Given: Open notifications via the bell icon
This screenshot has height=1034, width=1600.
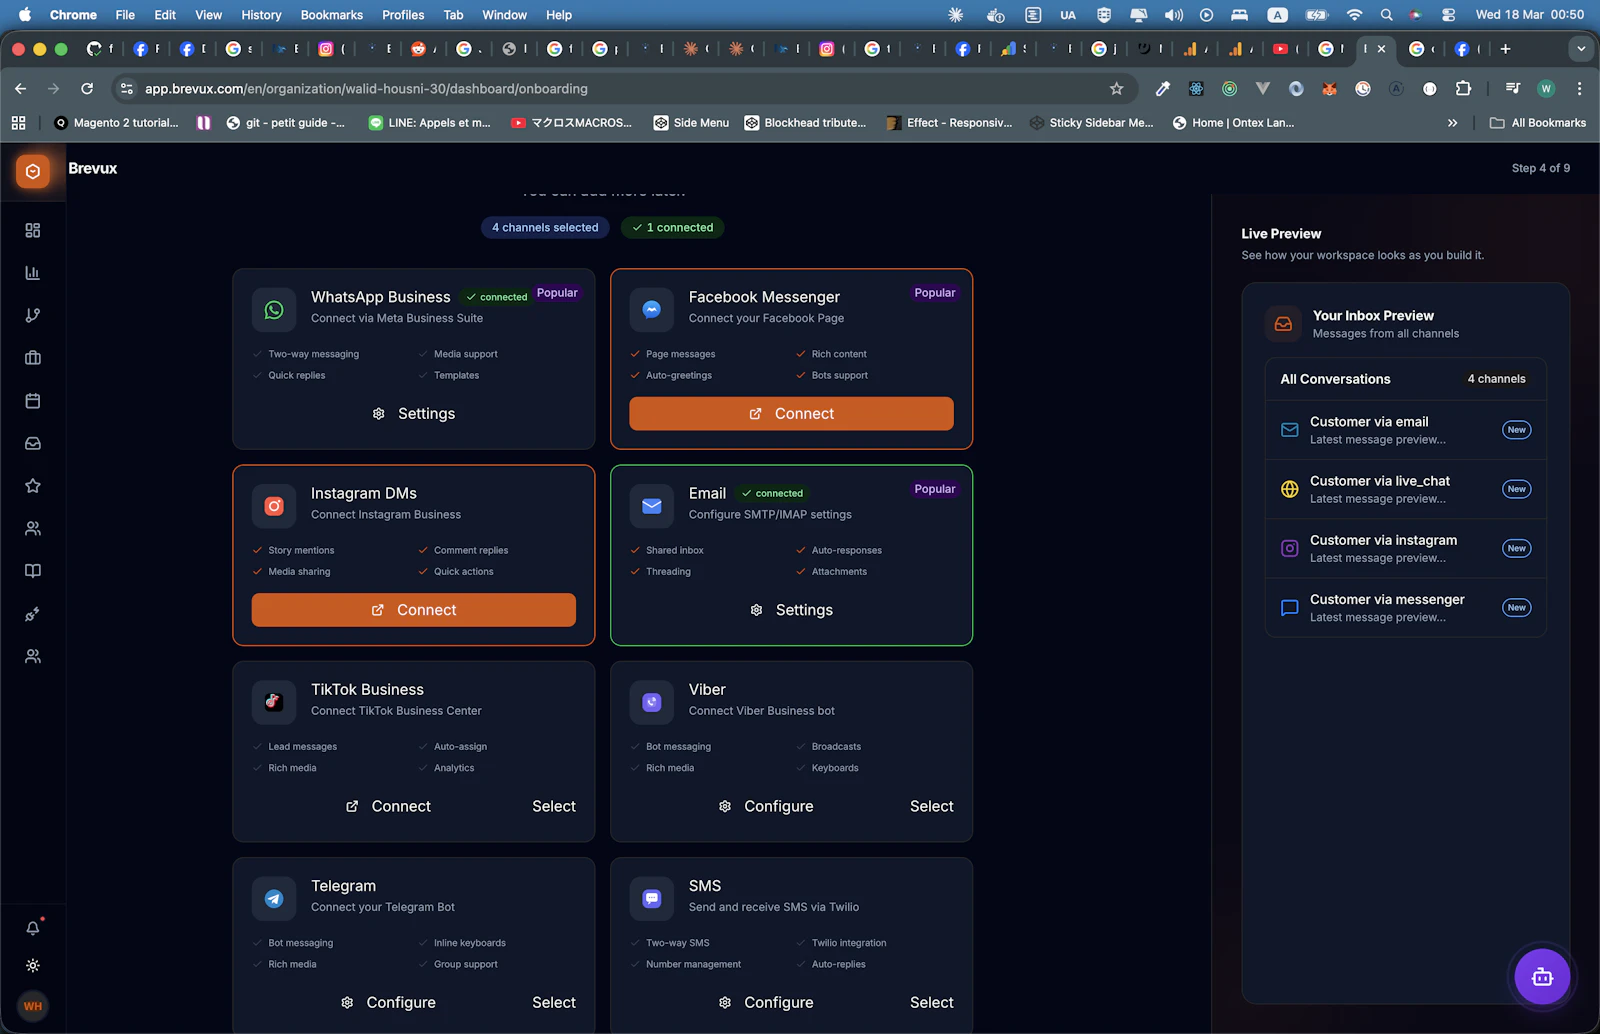Looking at the screenshot, I should pyautogui.click(x=33, y=928).
